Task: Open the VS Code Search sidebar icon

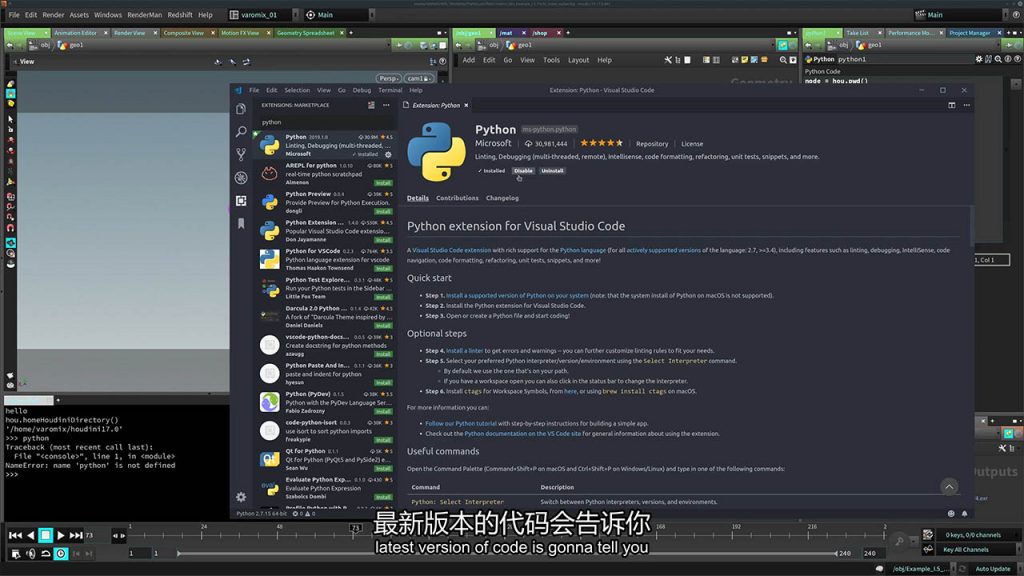Action: pos(241,131)
